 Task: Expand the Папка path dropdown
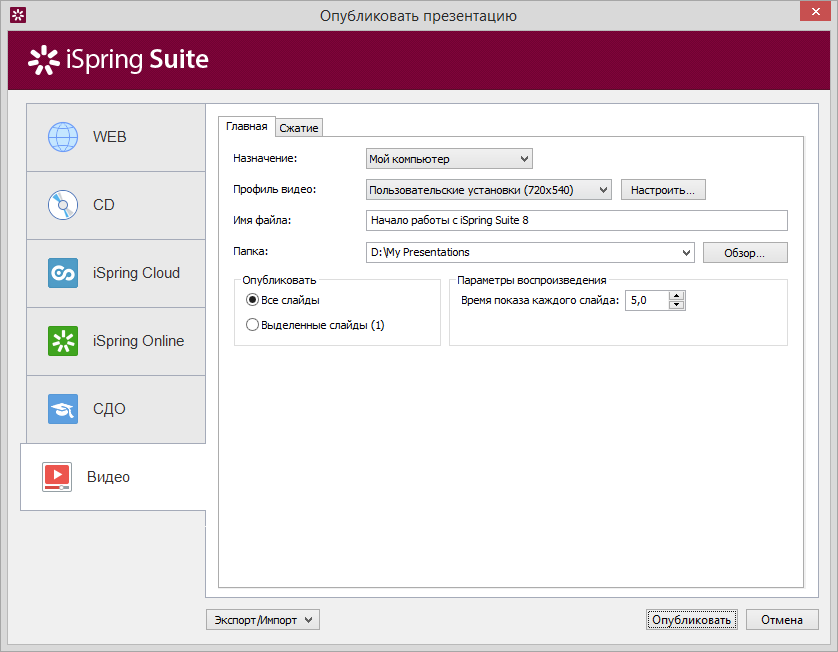click(530, 252)
